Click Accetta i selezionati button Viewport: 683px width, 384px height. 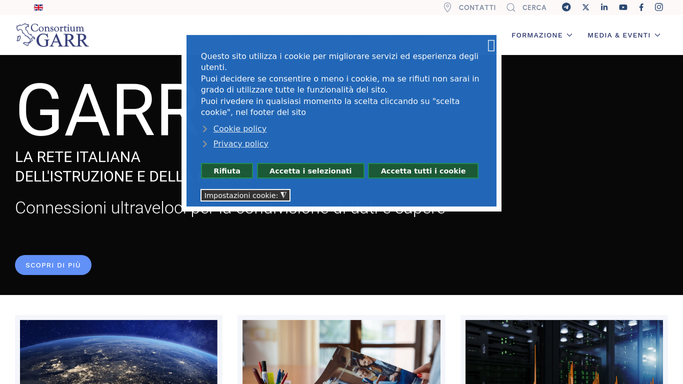click(311, 171)
